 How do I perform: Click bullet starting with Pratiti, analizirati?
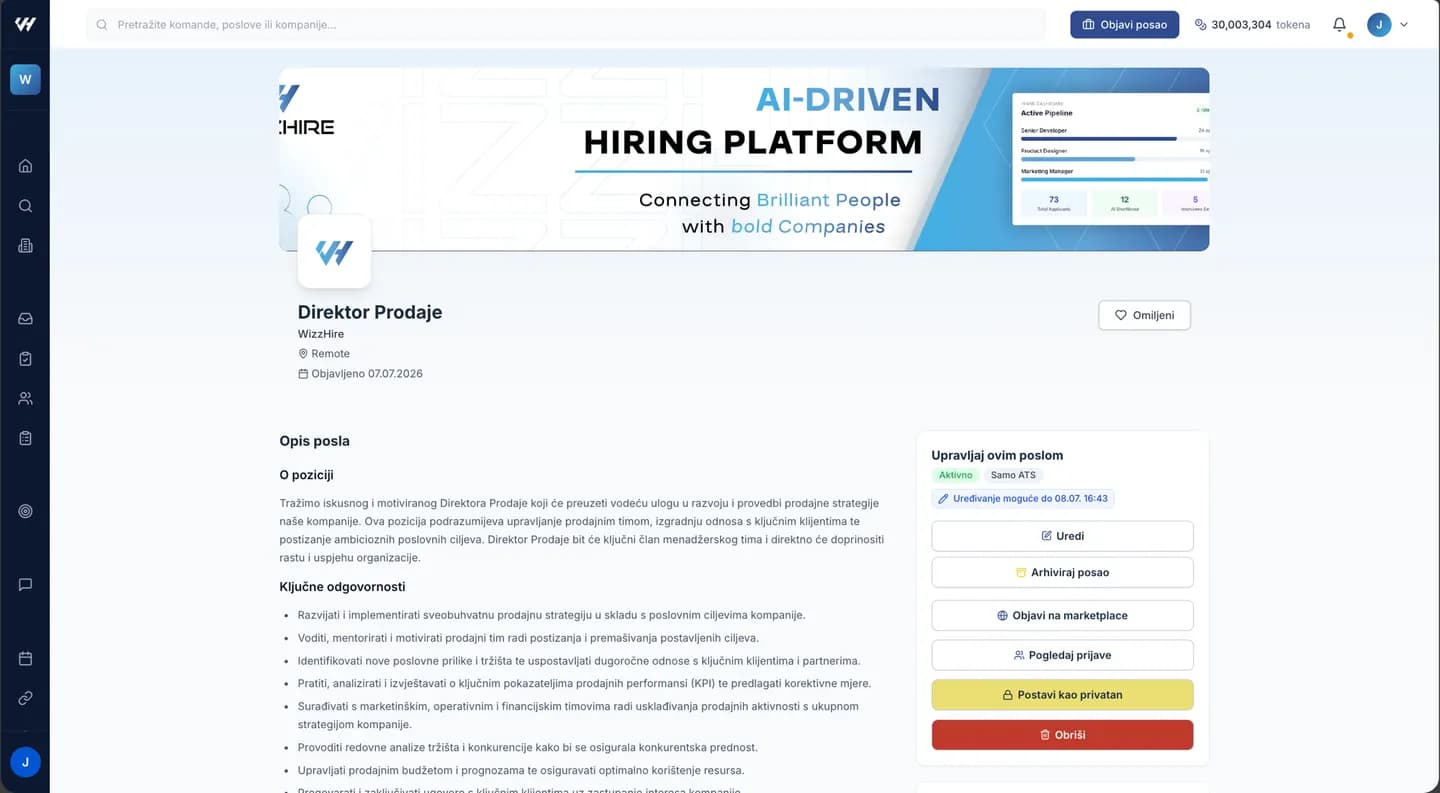(x=584, y=684)
